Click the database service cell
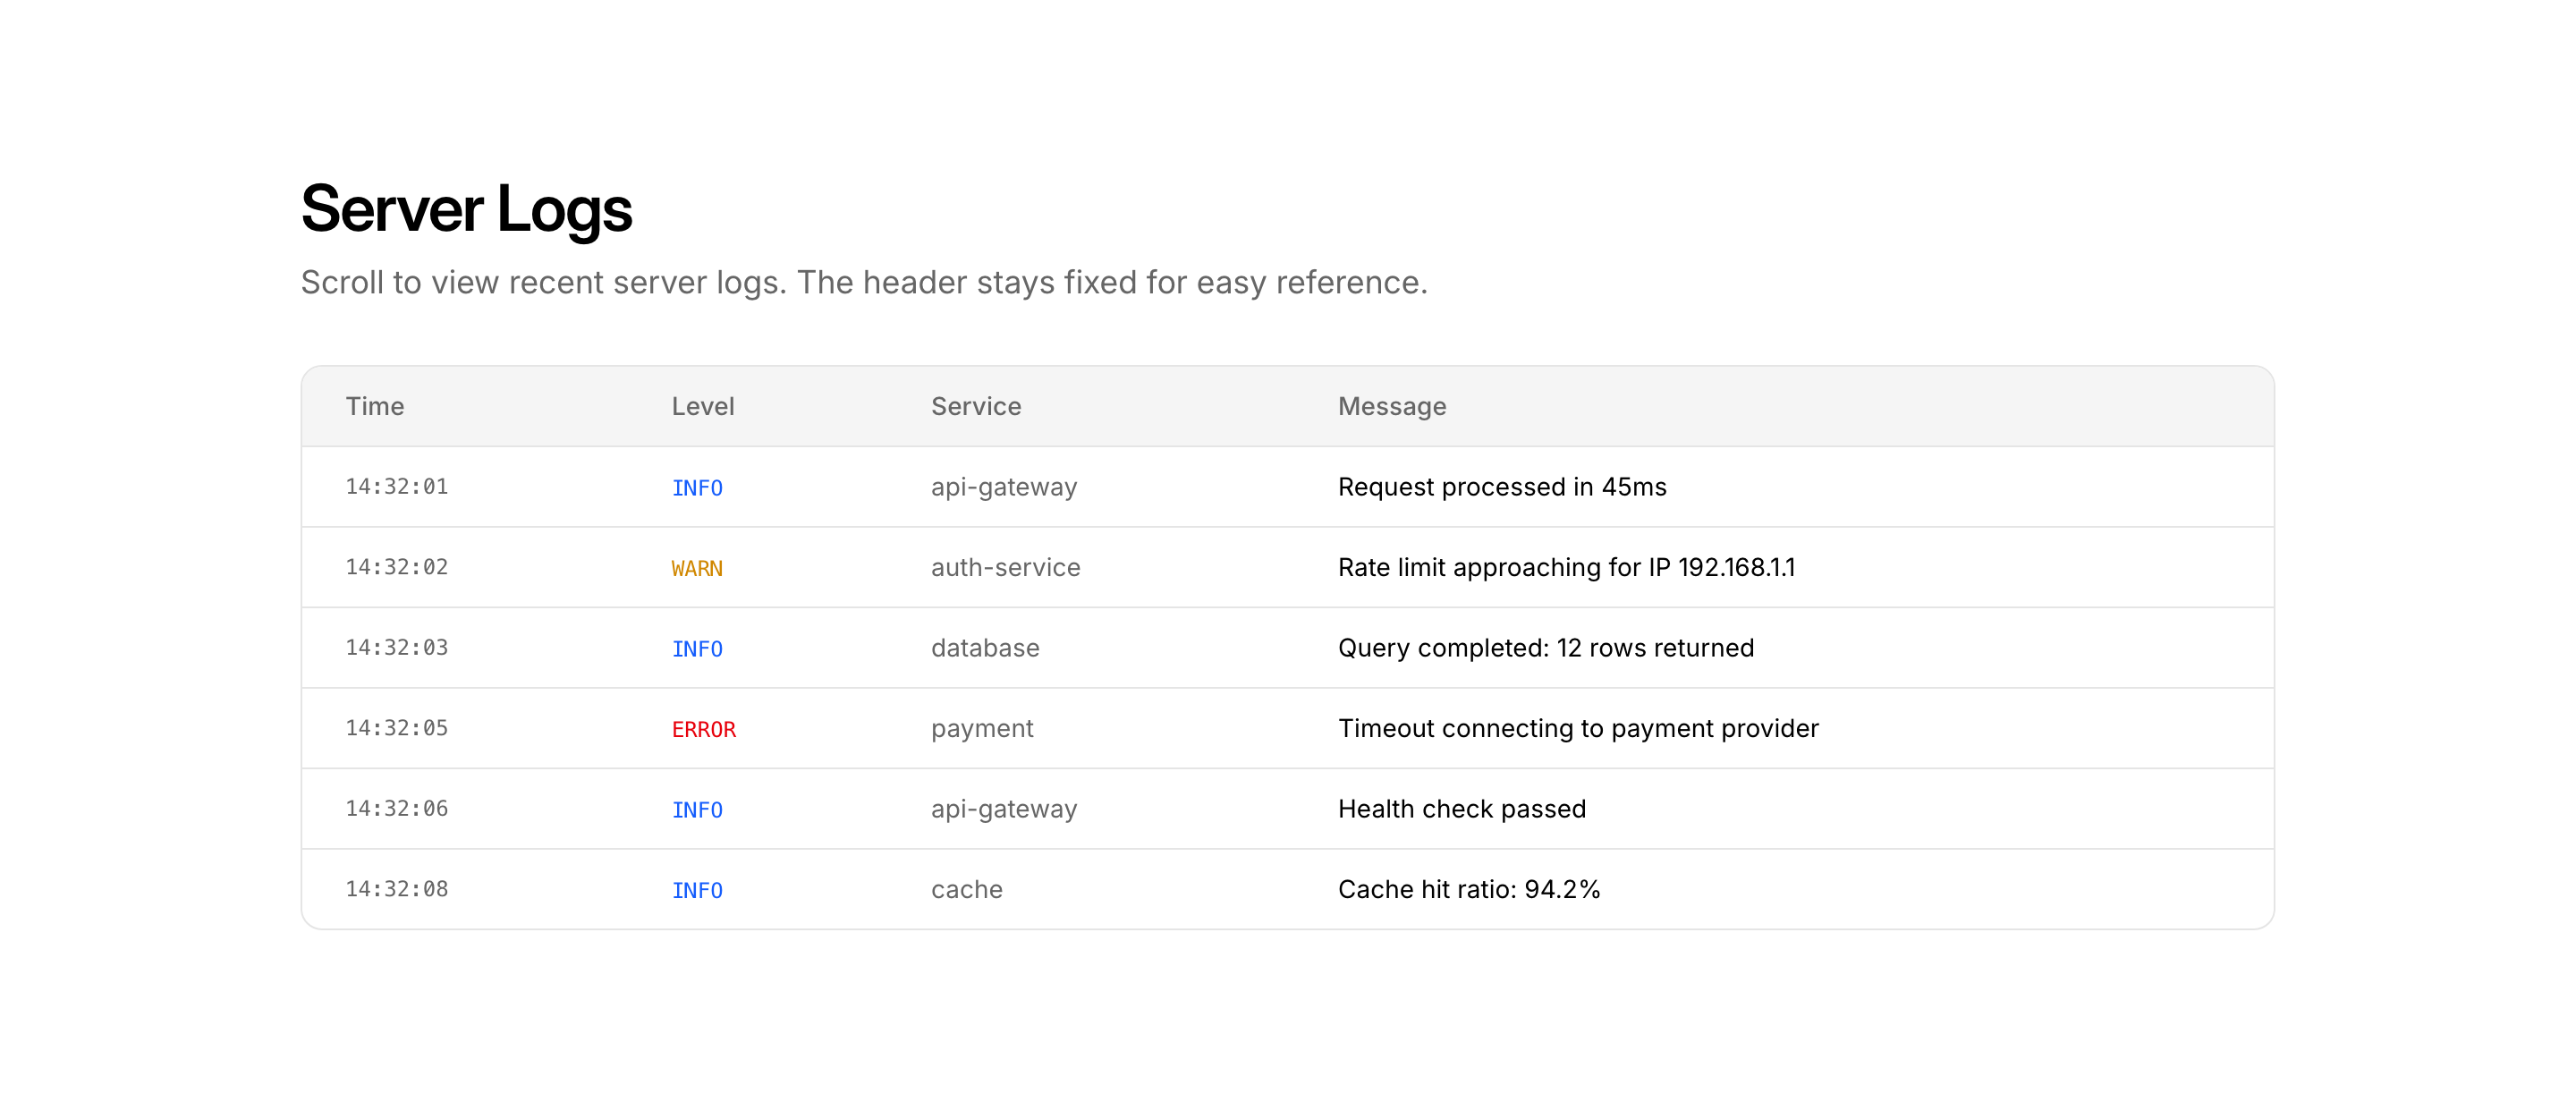The width and height of the screenshot is (2576, 1102). pos(984,648)
